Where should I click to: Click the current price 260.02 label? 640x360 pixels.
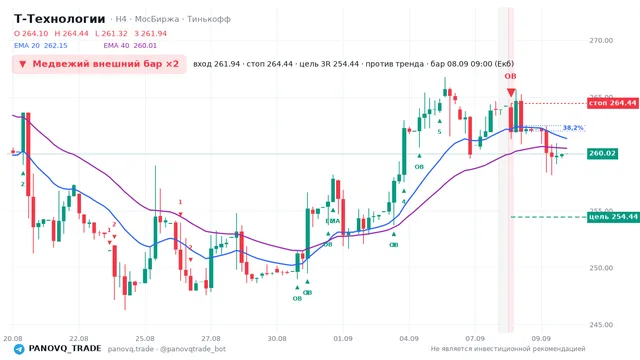[x=602, y=153]
